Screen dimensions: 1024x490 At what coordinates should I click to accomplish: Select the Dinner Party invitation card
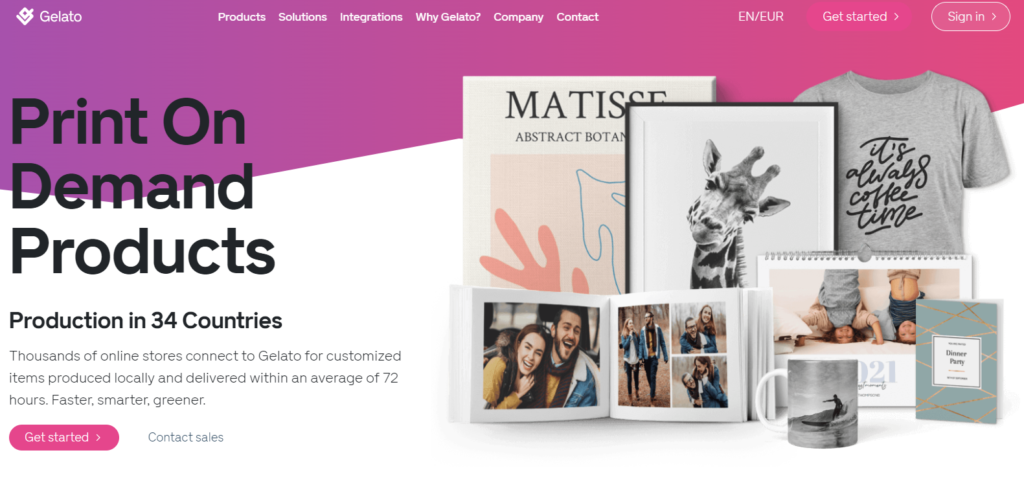coord(957,361)
